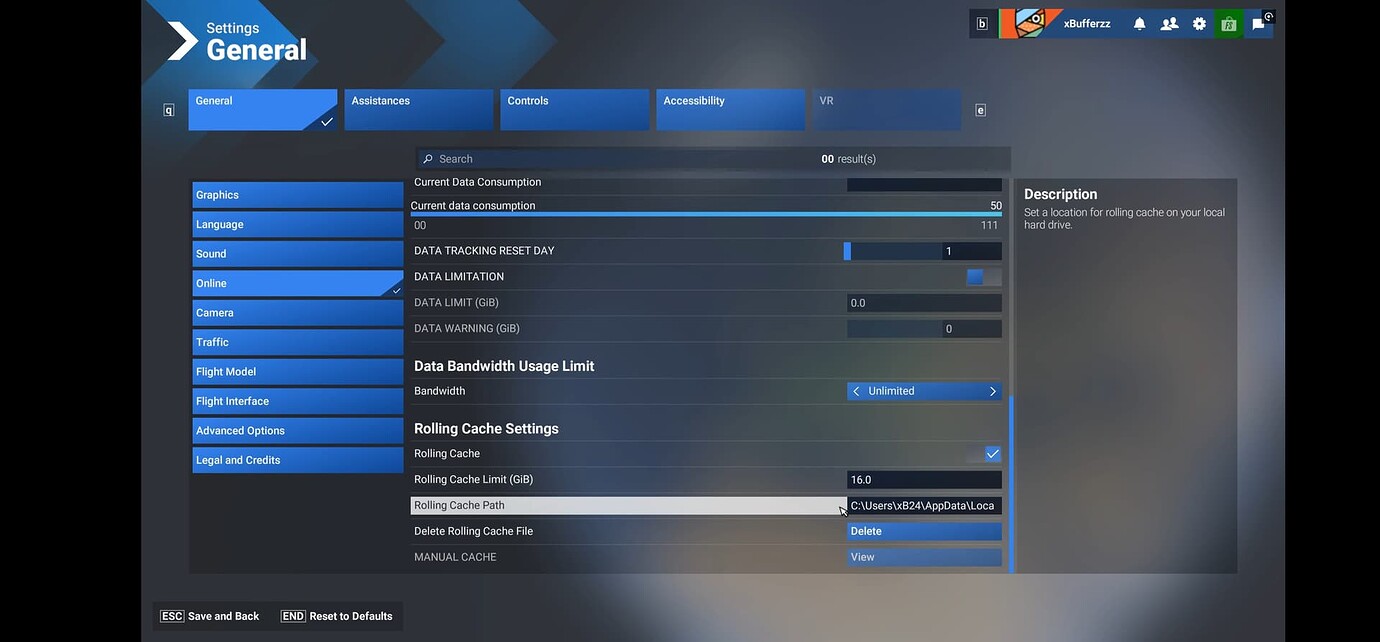Image resolution: width=1380 pixels, height=642 pixels.
Task: Open the notifications bell icon
Action: pos(1139,24)
